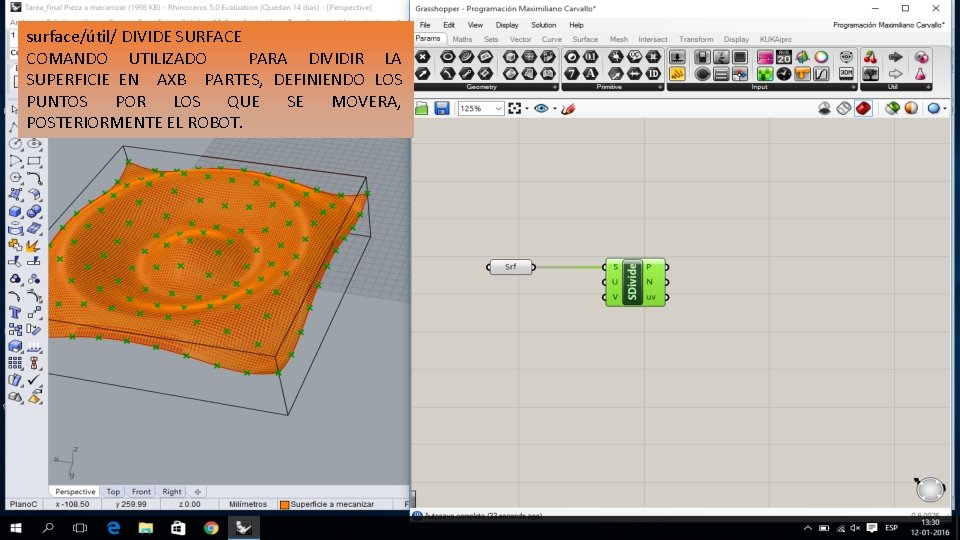Click the orange layer color swatch in Rhino
Image resolution: width=960 pixels, height=540 pixels.
[x=284, y=504]
